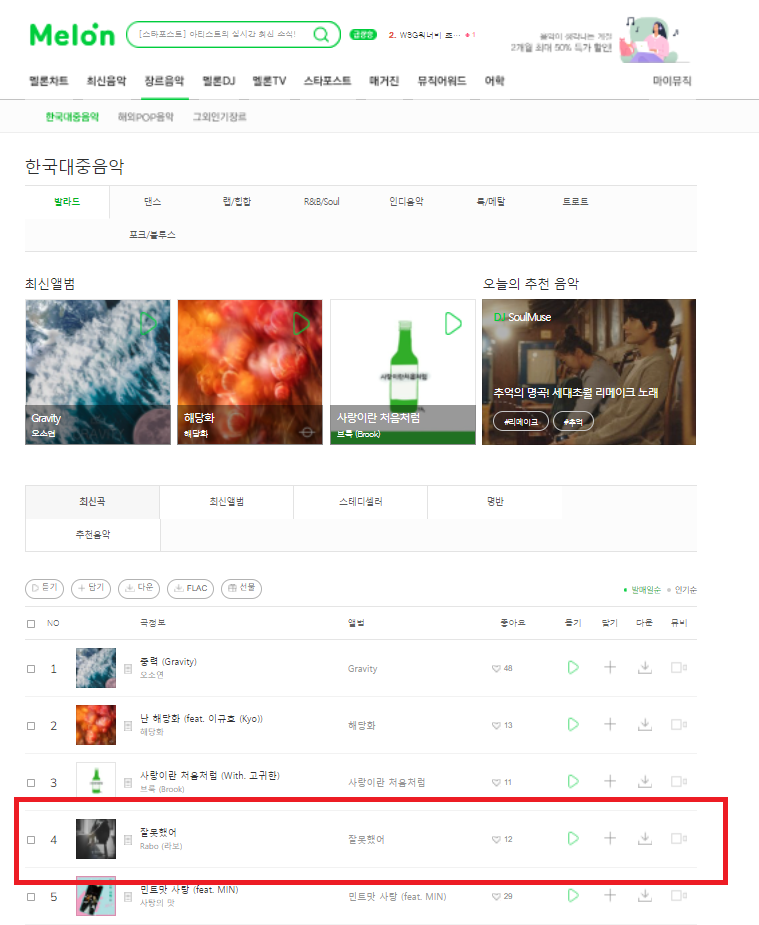Click the search magnifier icon
Viewport: 759px width, 925px height.
(321, 34)
